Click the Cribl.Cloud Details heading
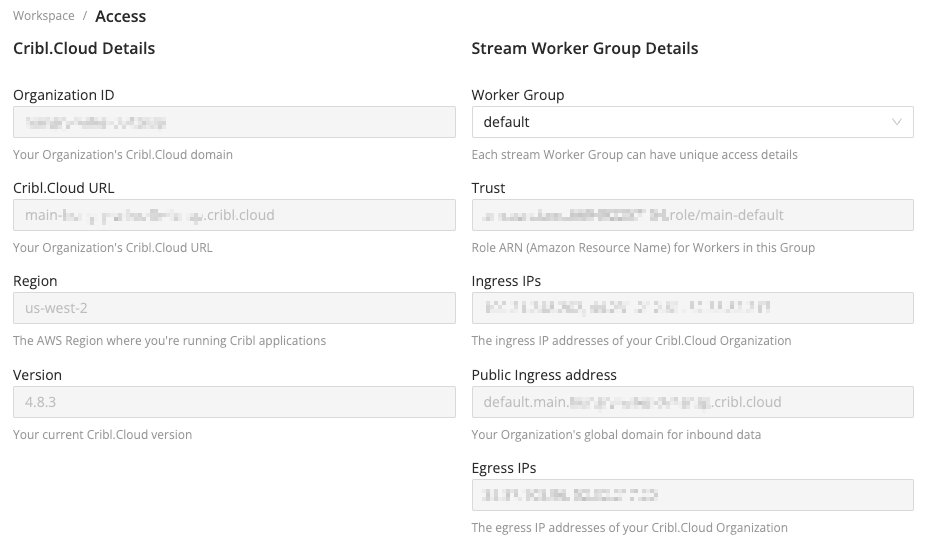The height and width of the screenshot is (547, 925). click(x=84, y=48)
